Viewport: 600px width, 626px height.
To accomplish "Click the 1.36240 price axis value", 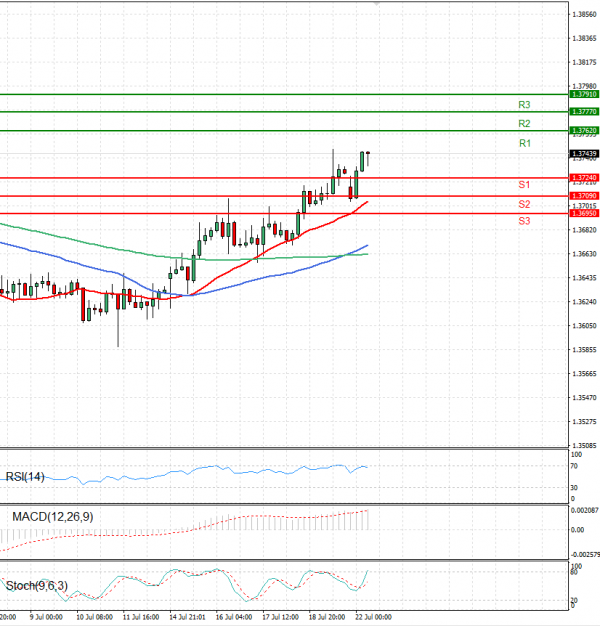I will (584, 302).
